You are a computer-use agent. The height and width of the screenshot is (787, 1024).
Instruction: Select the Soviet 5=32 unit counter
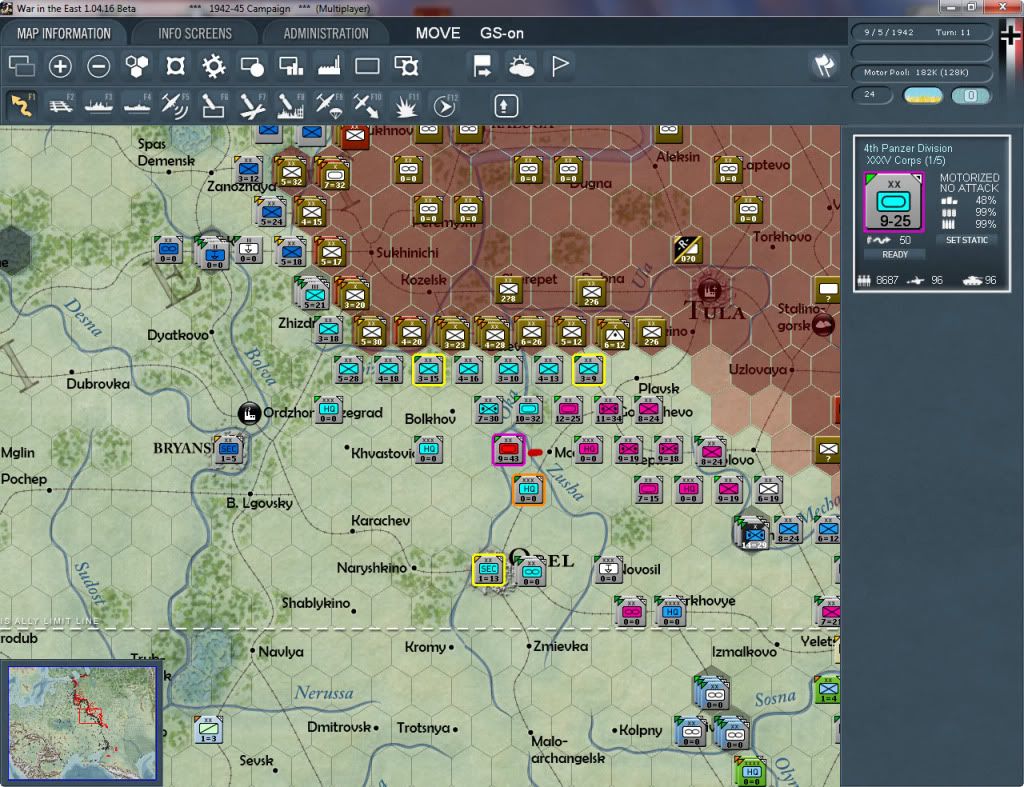pos(291,172)
